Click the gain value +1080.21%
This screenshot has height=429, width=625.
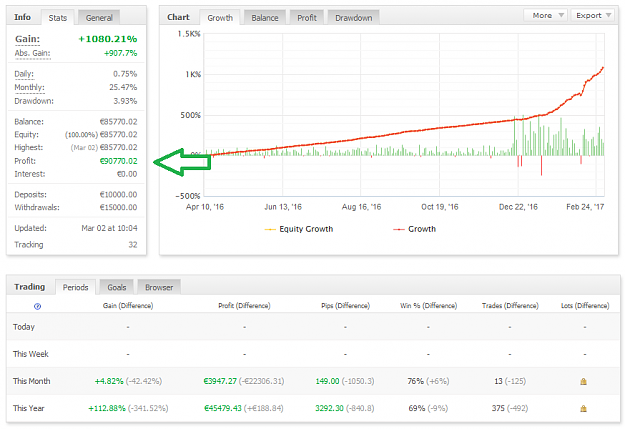[108, 39]
